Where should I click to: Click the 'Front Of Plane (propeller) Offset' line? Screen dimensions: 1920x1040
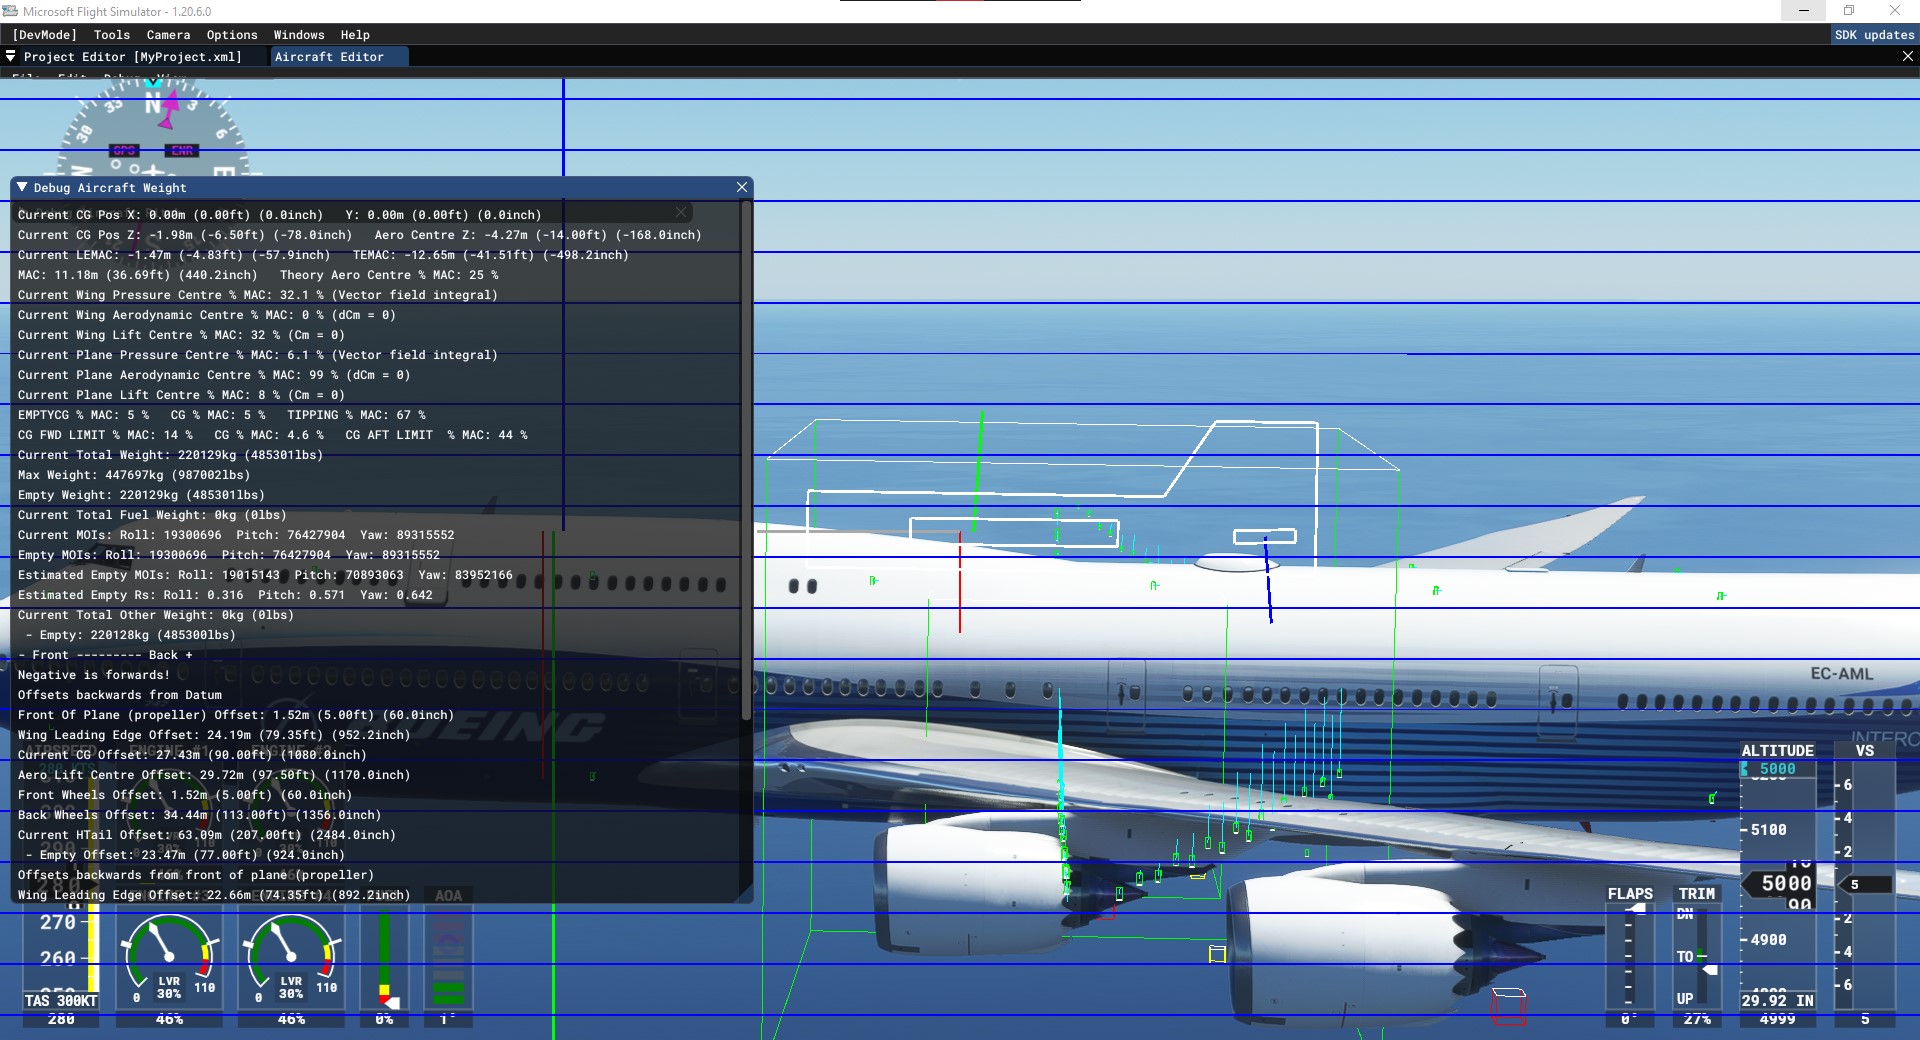pyautogui.click(x=235, y=715)
